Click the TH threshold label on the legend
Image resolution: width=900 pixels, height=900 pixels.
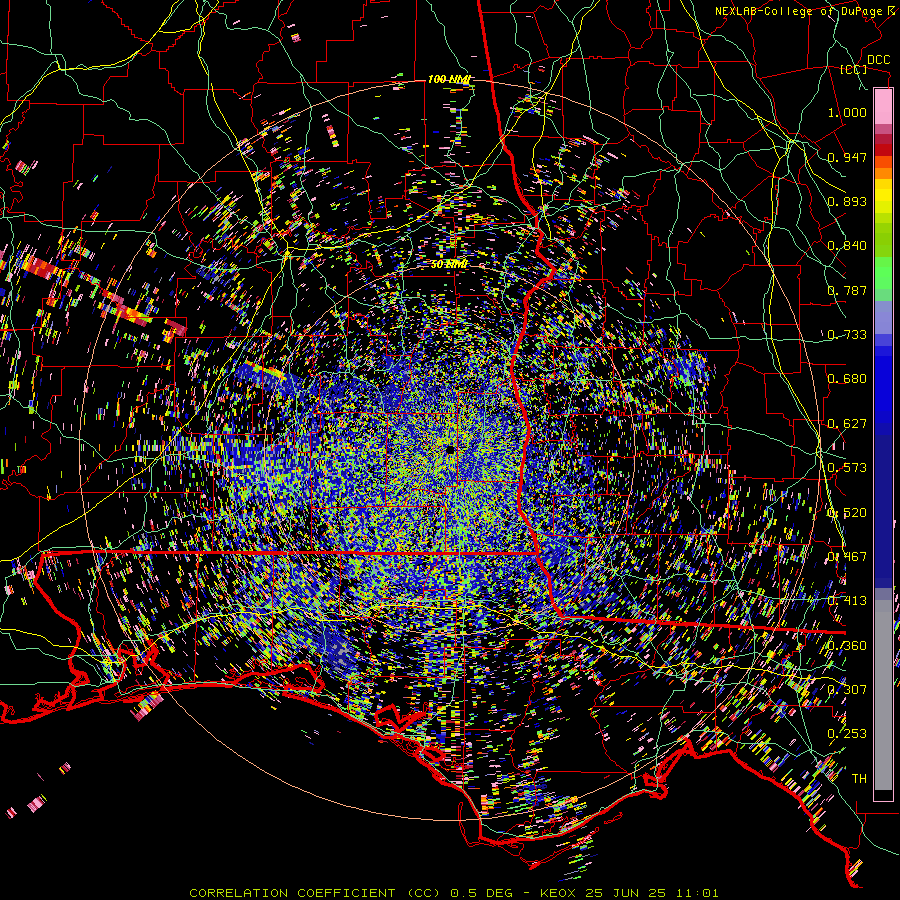859,779
